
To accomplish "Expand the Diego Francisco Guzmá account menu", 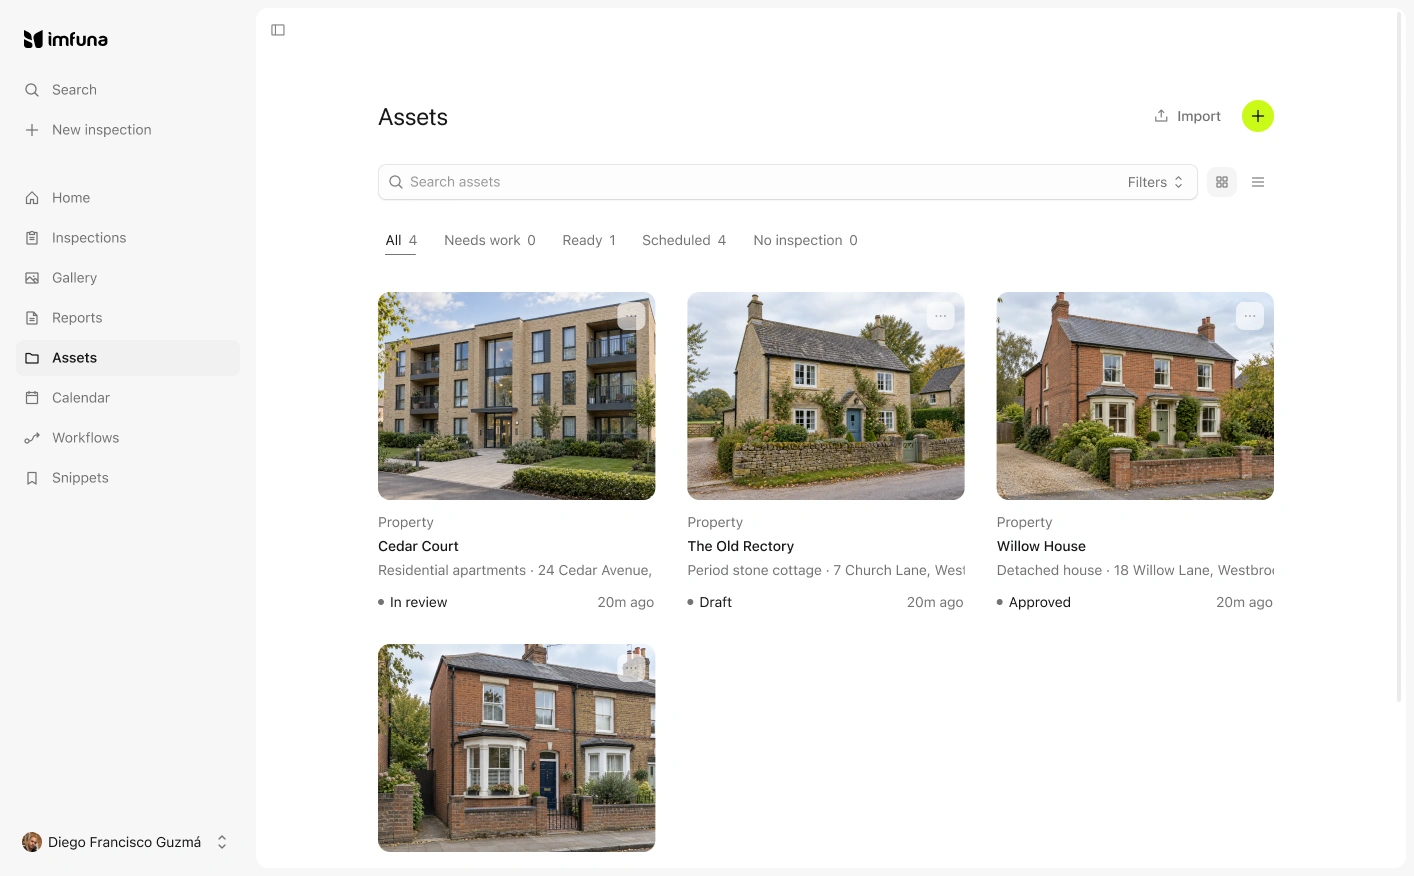I will (126, 842).
